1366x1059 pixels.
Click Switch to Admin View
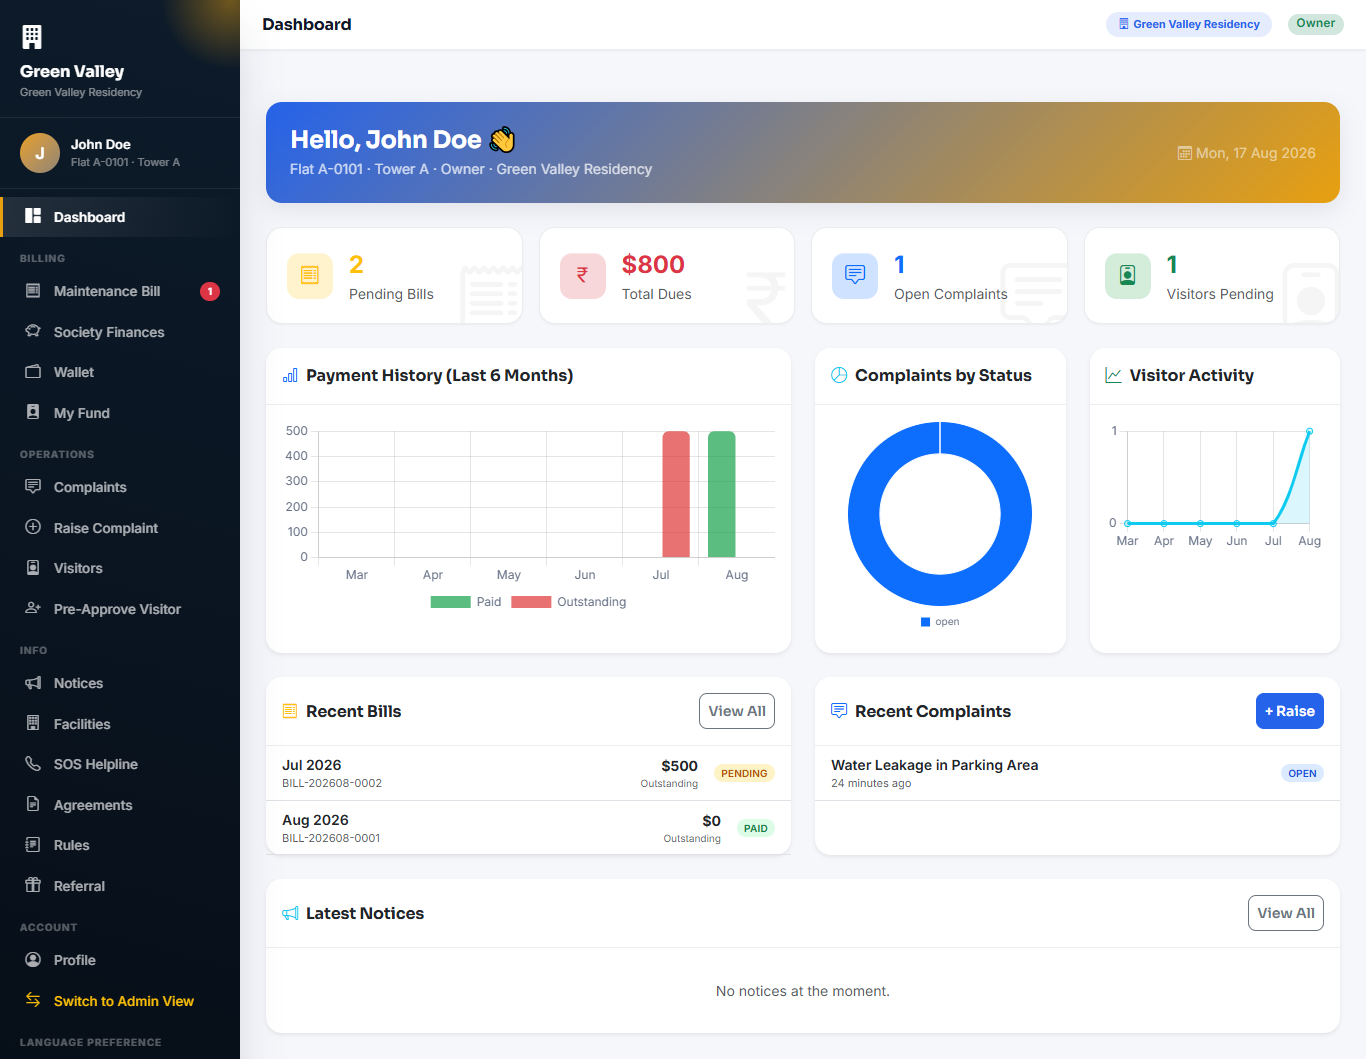coord(120,1001)
